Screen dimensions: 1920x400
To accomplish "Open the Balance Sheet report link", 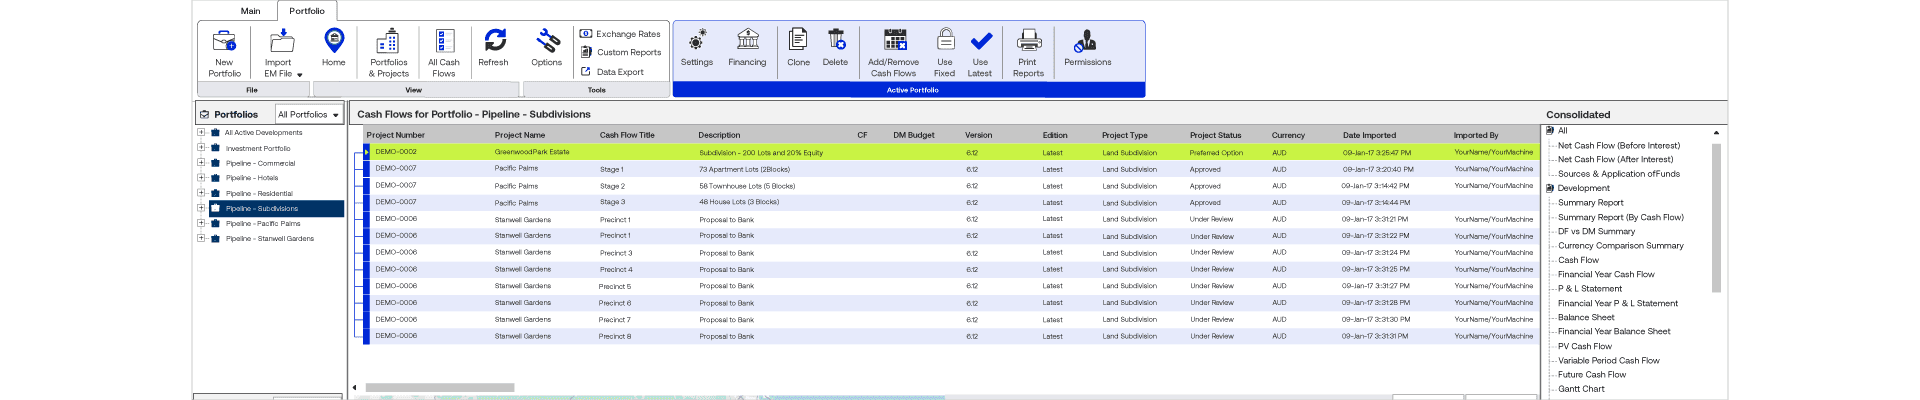I will [1585, 317].
